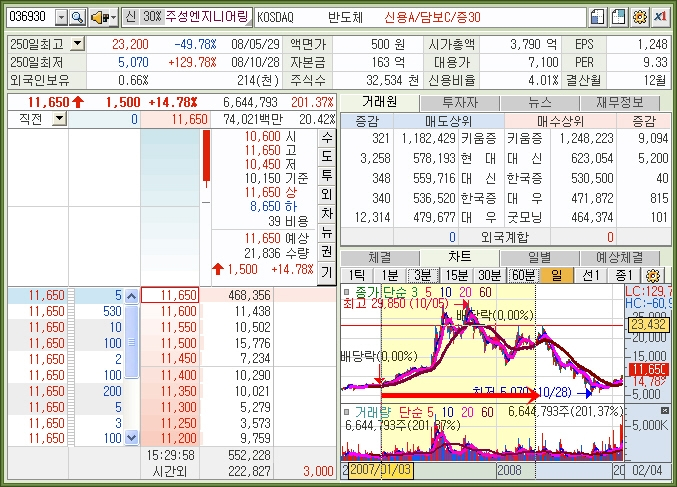This screenshot has height=487, width=677.
Task: Toggle the 거래량 checkbox on the volume chart
Action: (348, 410)
